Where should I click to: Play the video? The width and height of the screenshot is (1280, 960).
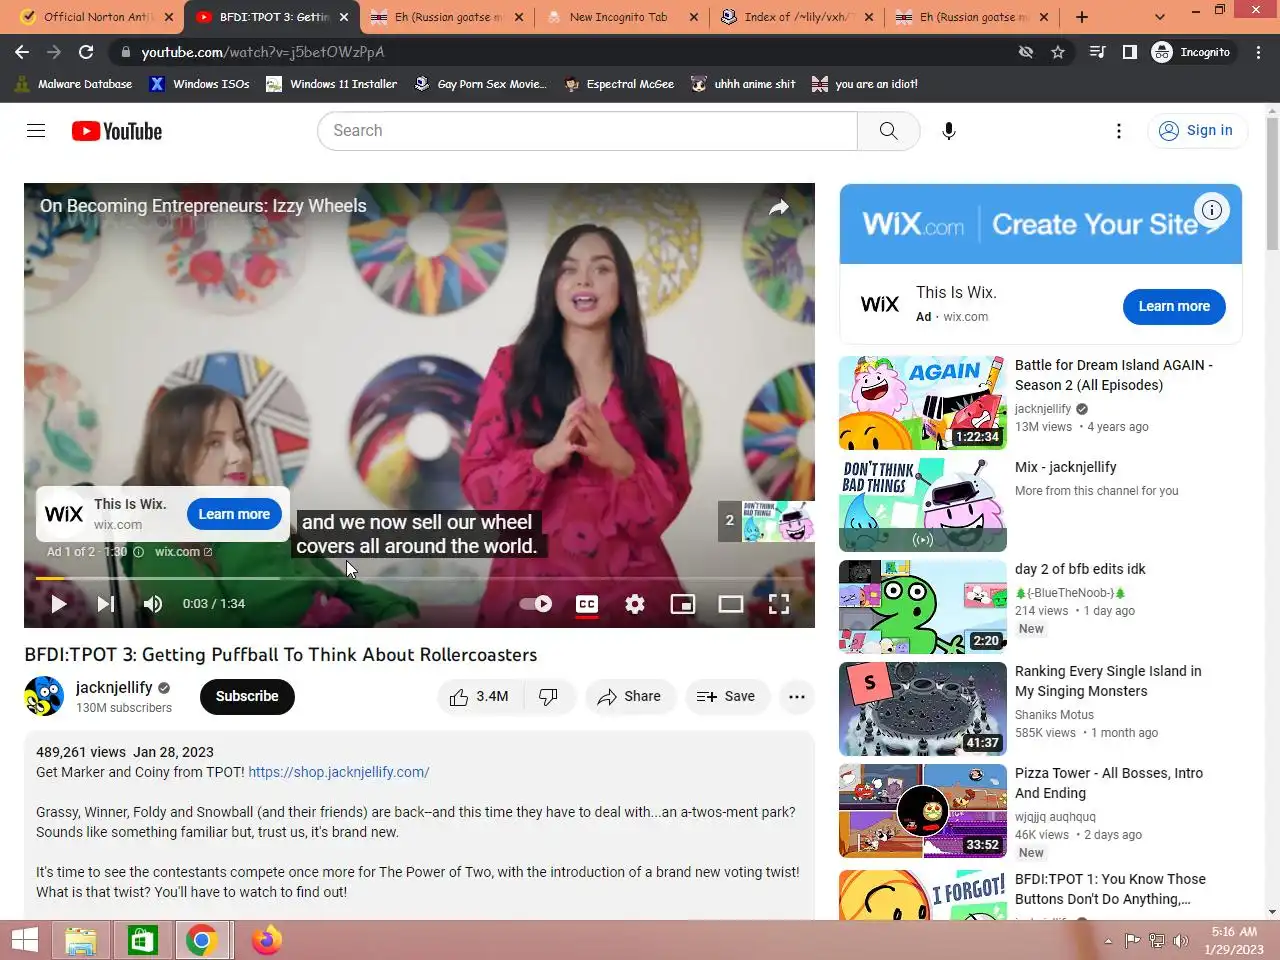point(58,604)
